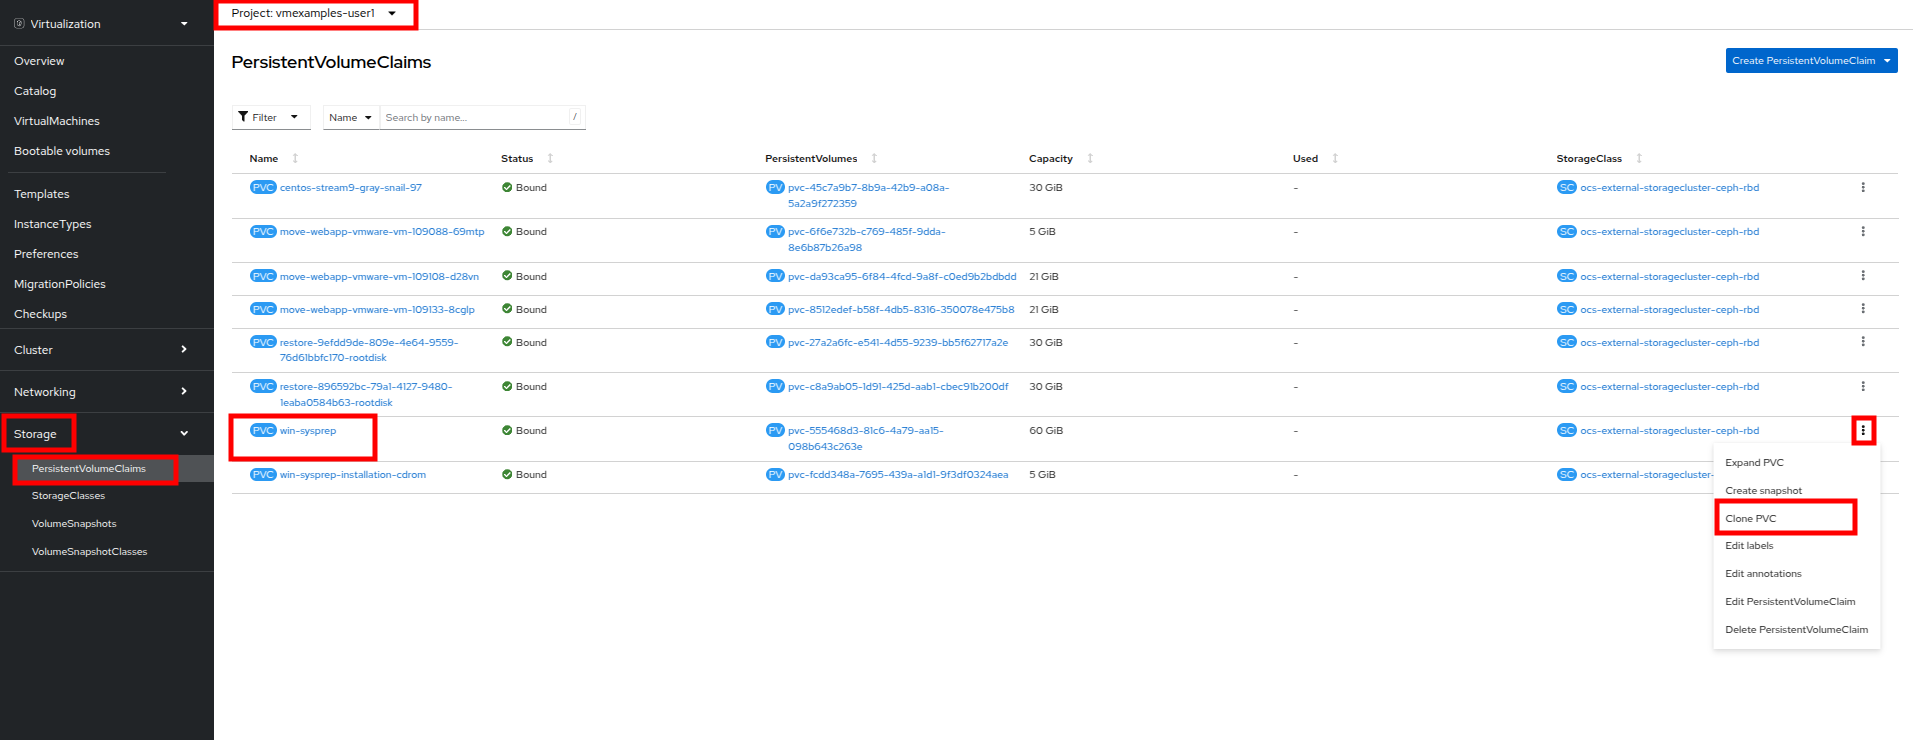Viewport: 1913px width, 740px height.
Task: Click the Search by name input field
Action: tap(474, 118)
